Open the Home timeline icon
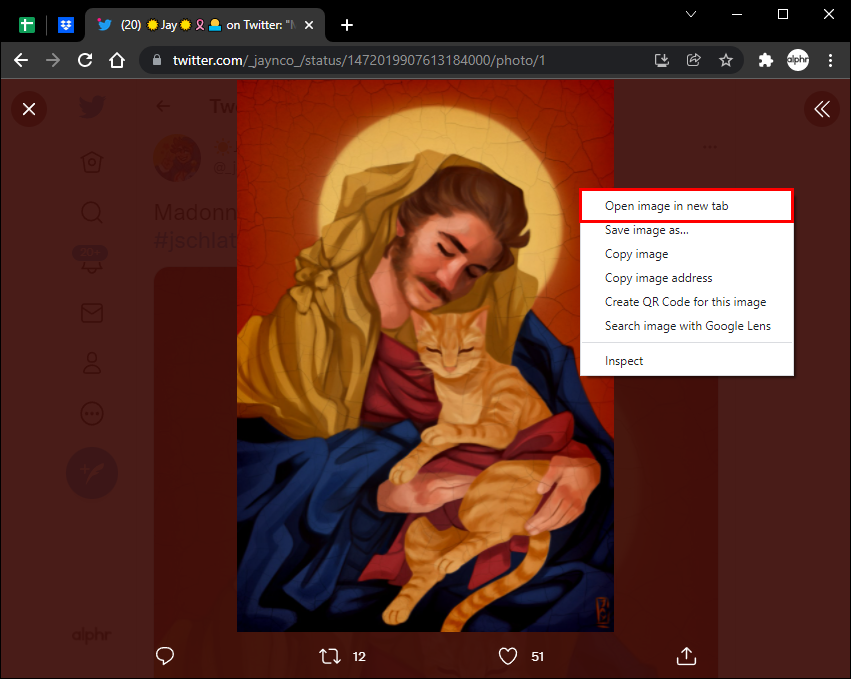Viewport: 851px width, 679px height. 91,161
